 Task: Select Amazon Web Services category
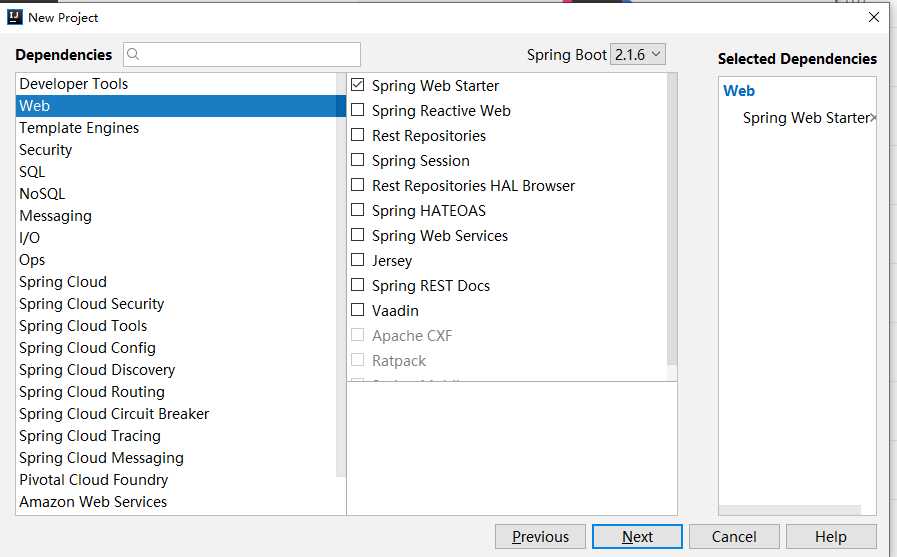181,502
